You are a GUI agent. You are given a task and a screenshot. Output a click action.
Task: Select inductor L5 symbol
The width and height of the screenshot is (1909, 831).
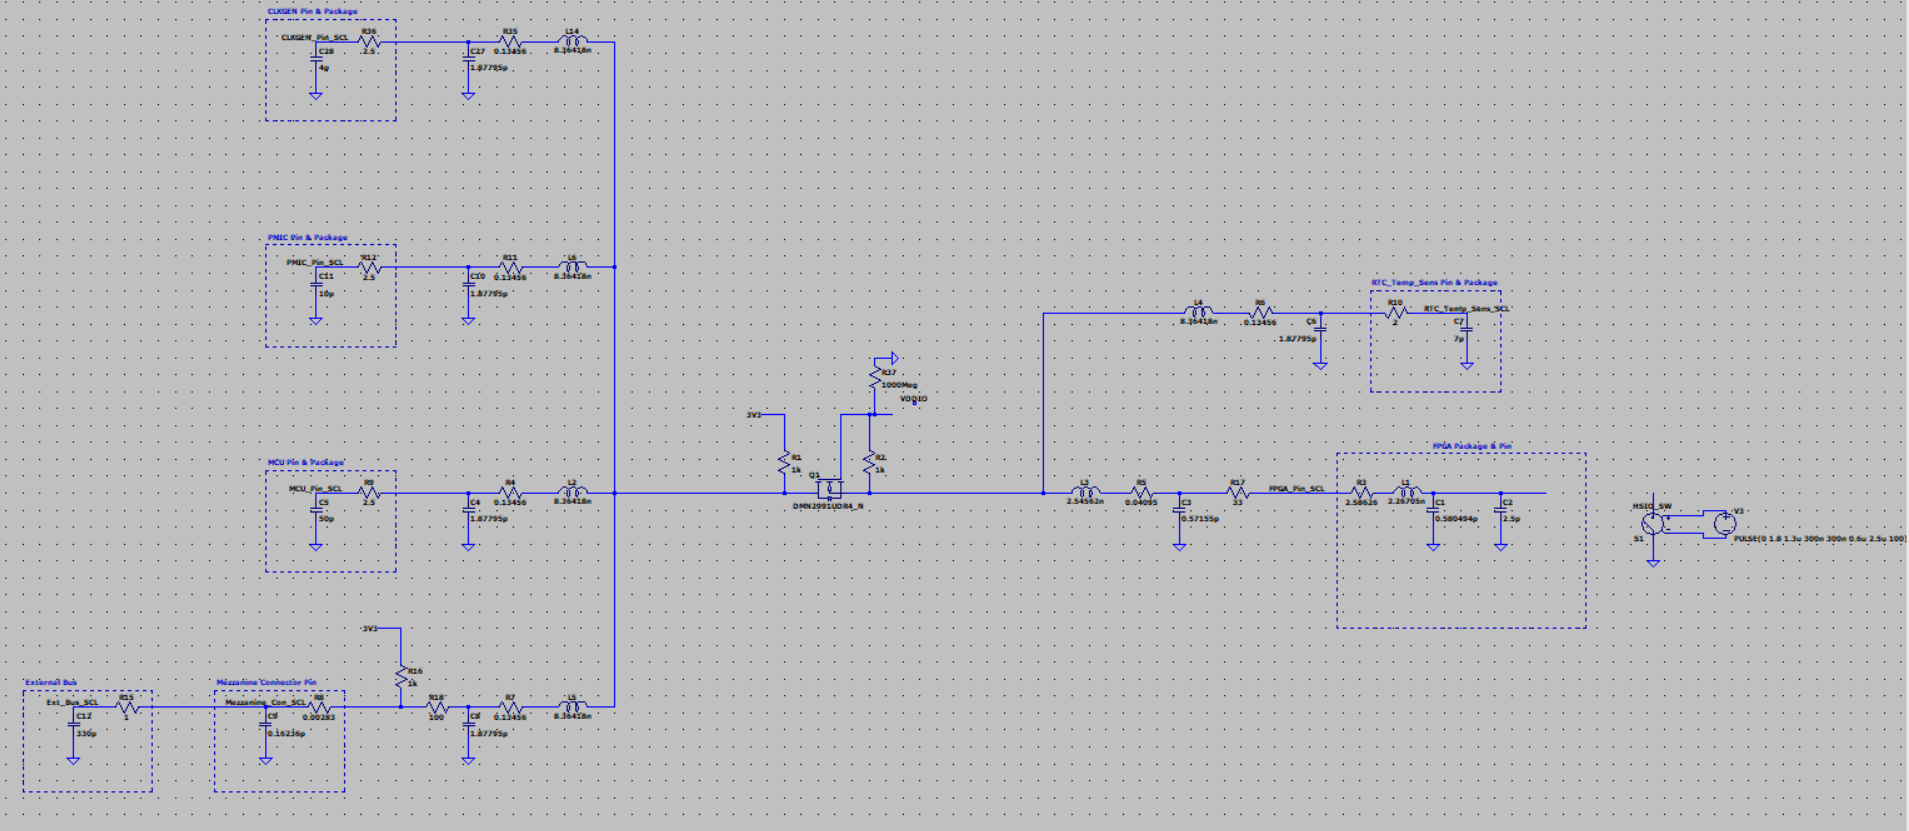572,706
